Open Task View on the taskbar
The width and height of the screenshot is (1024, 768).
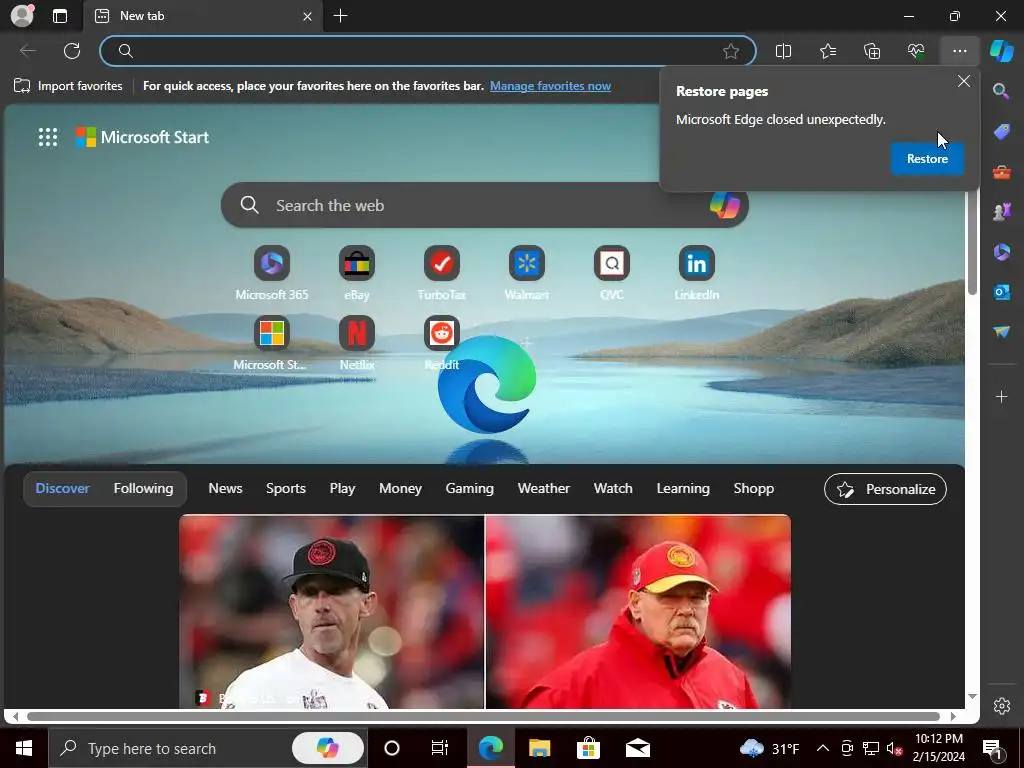[440, 748]
